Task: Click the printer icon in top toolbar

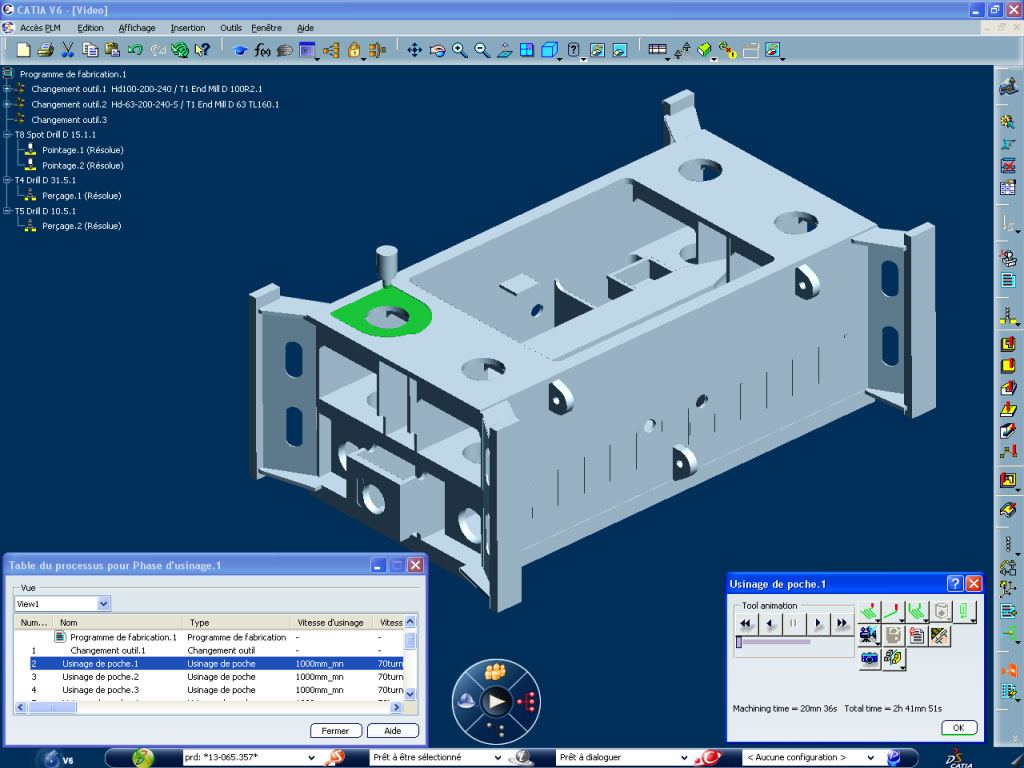Action: coord(45,49)
